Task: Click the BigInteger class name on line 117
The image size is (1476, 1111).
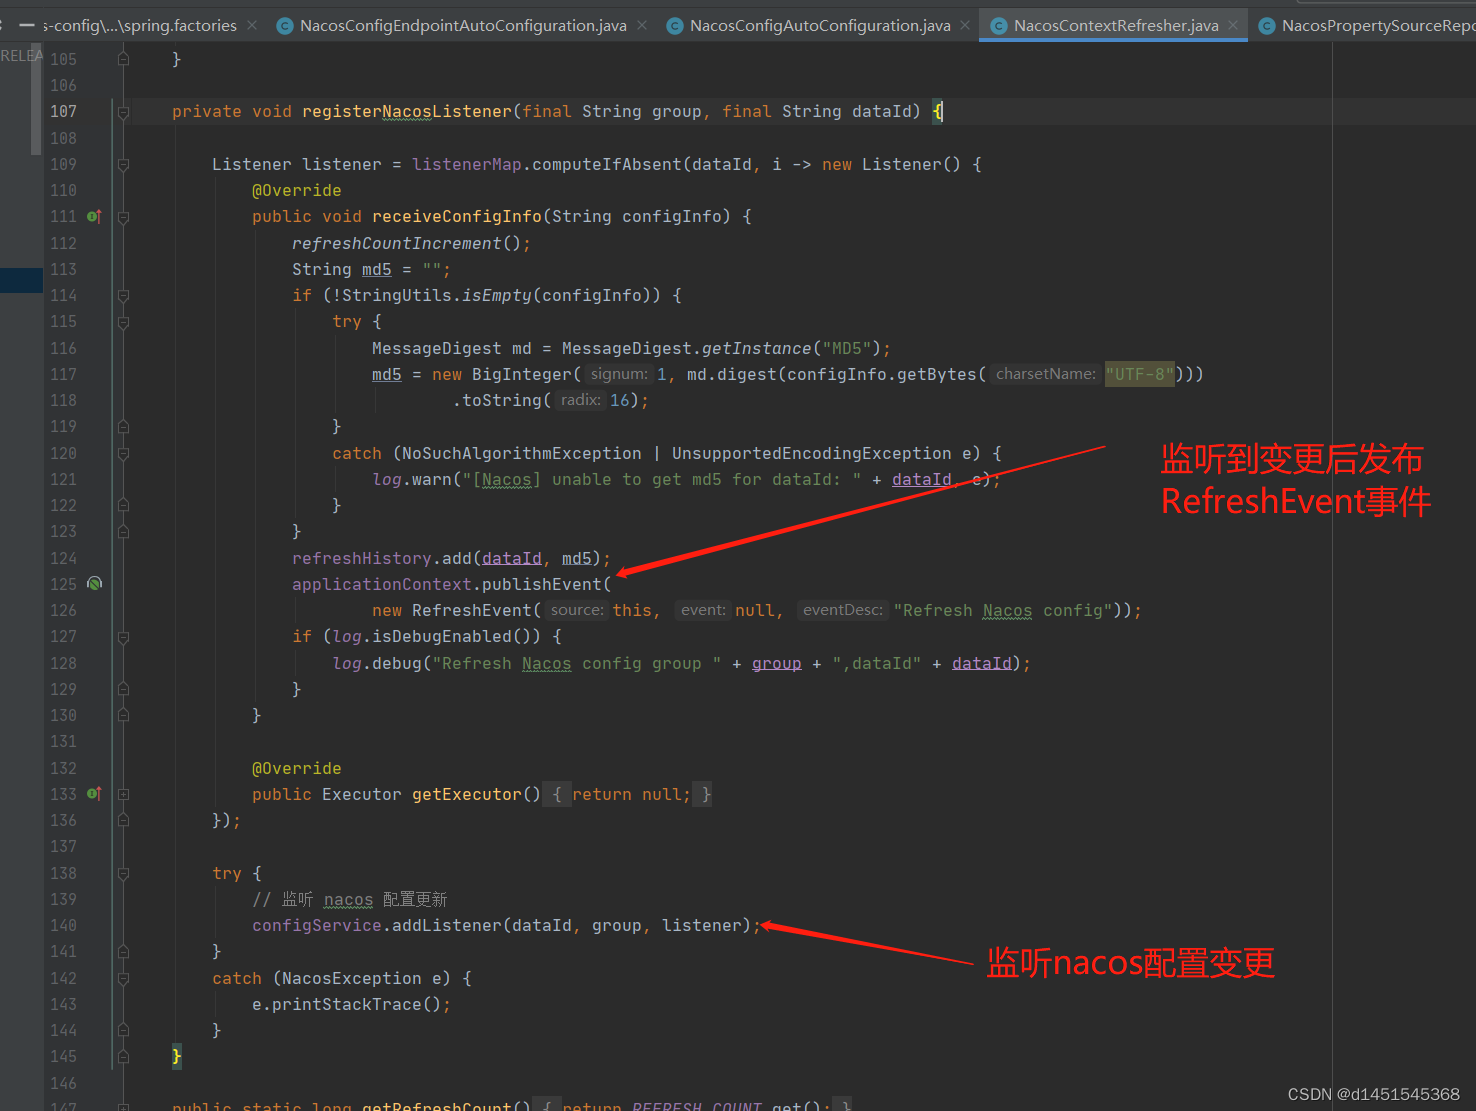Action: pyautogui.click(x=522, y=374)
